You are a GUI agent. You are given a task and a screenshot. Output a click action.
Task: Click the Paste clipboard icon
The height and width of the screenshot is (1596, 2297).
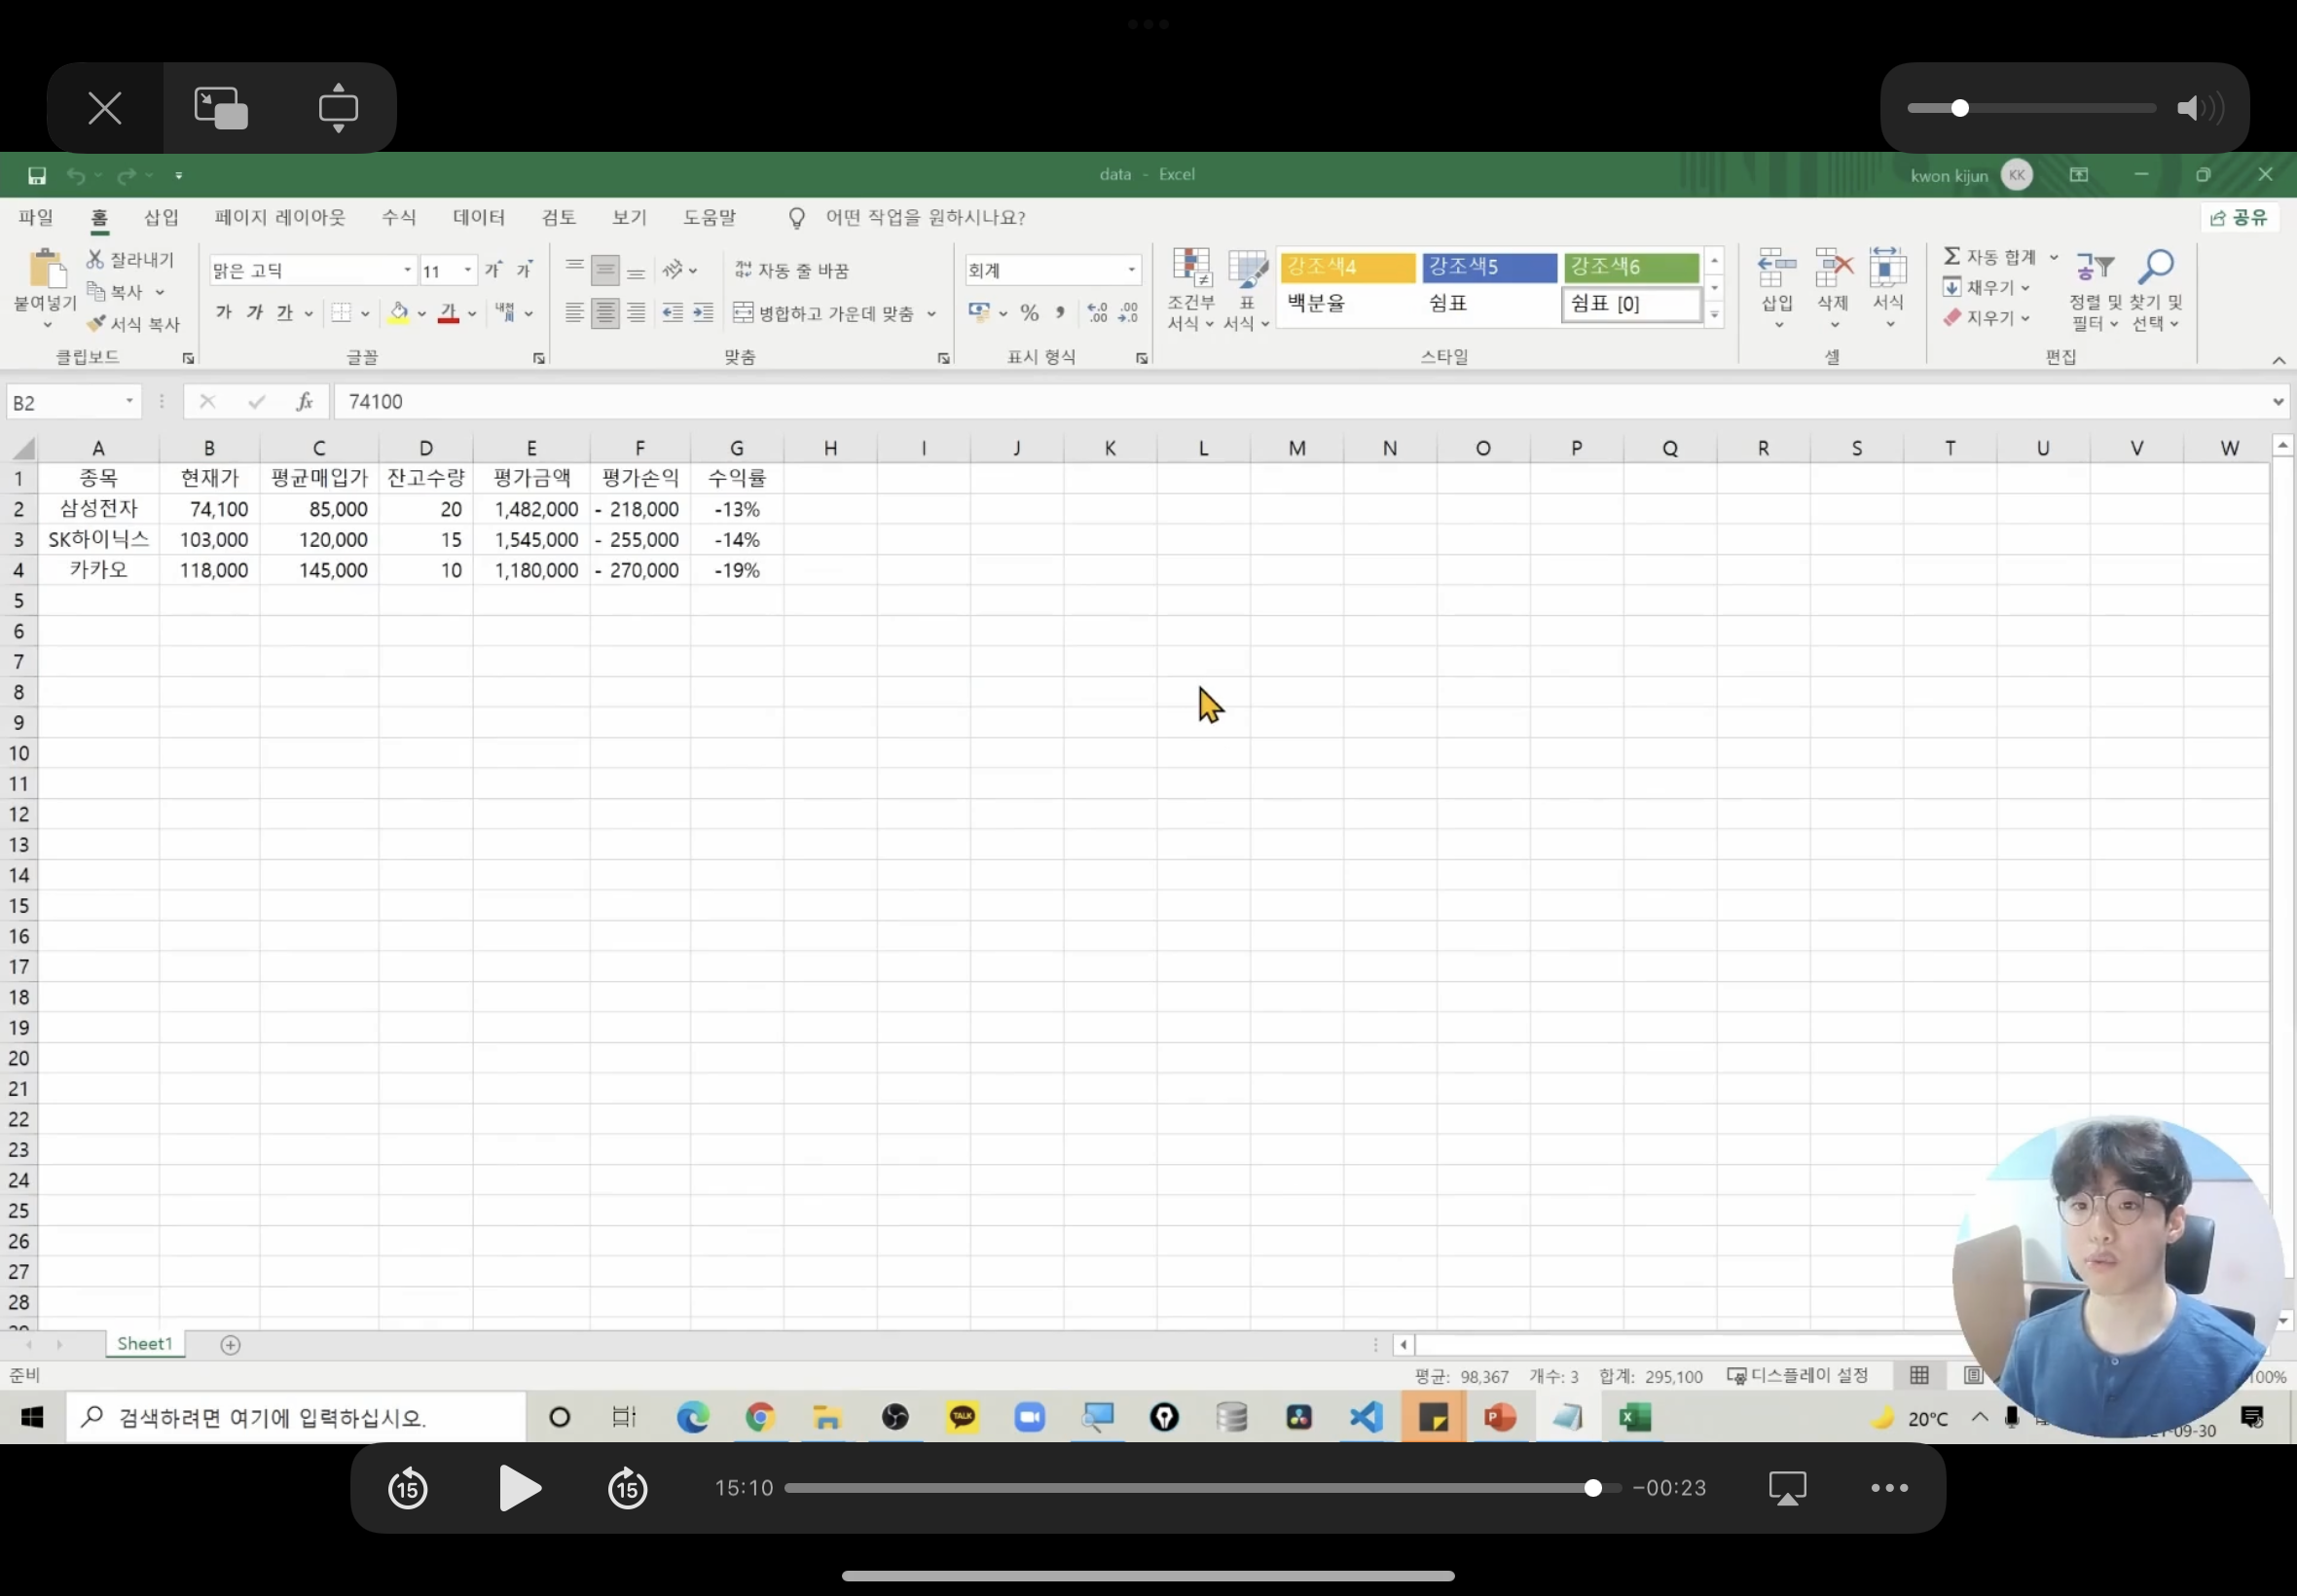45,269
